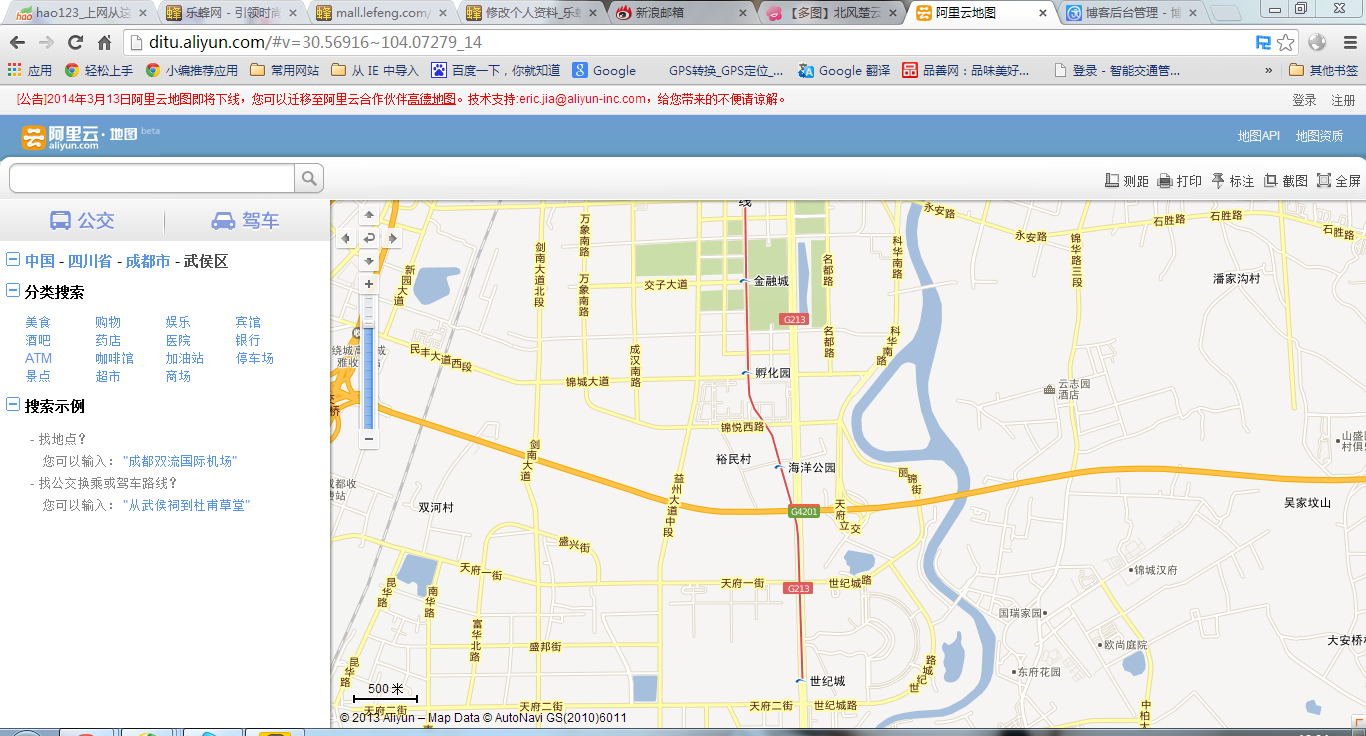
Task: Click example "从武侯祠到杜甫草堂"
Action: pyautogui.click(x=186, y=505)
